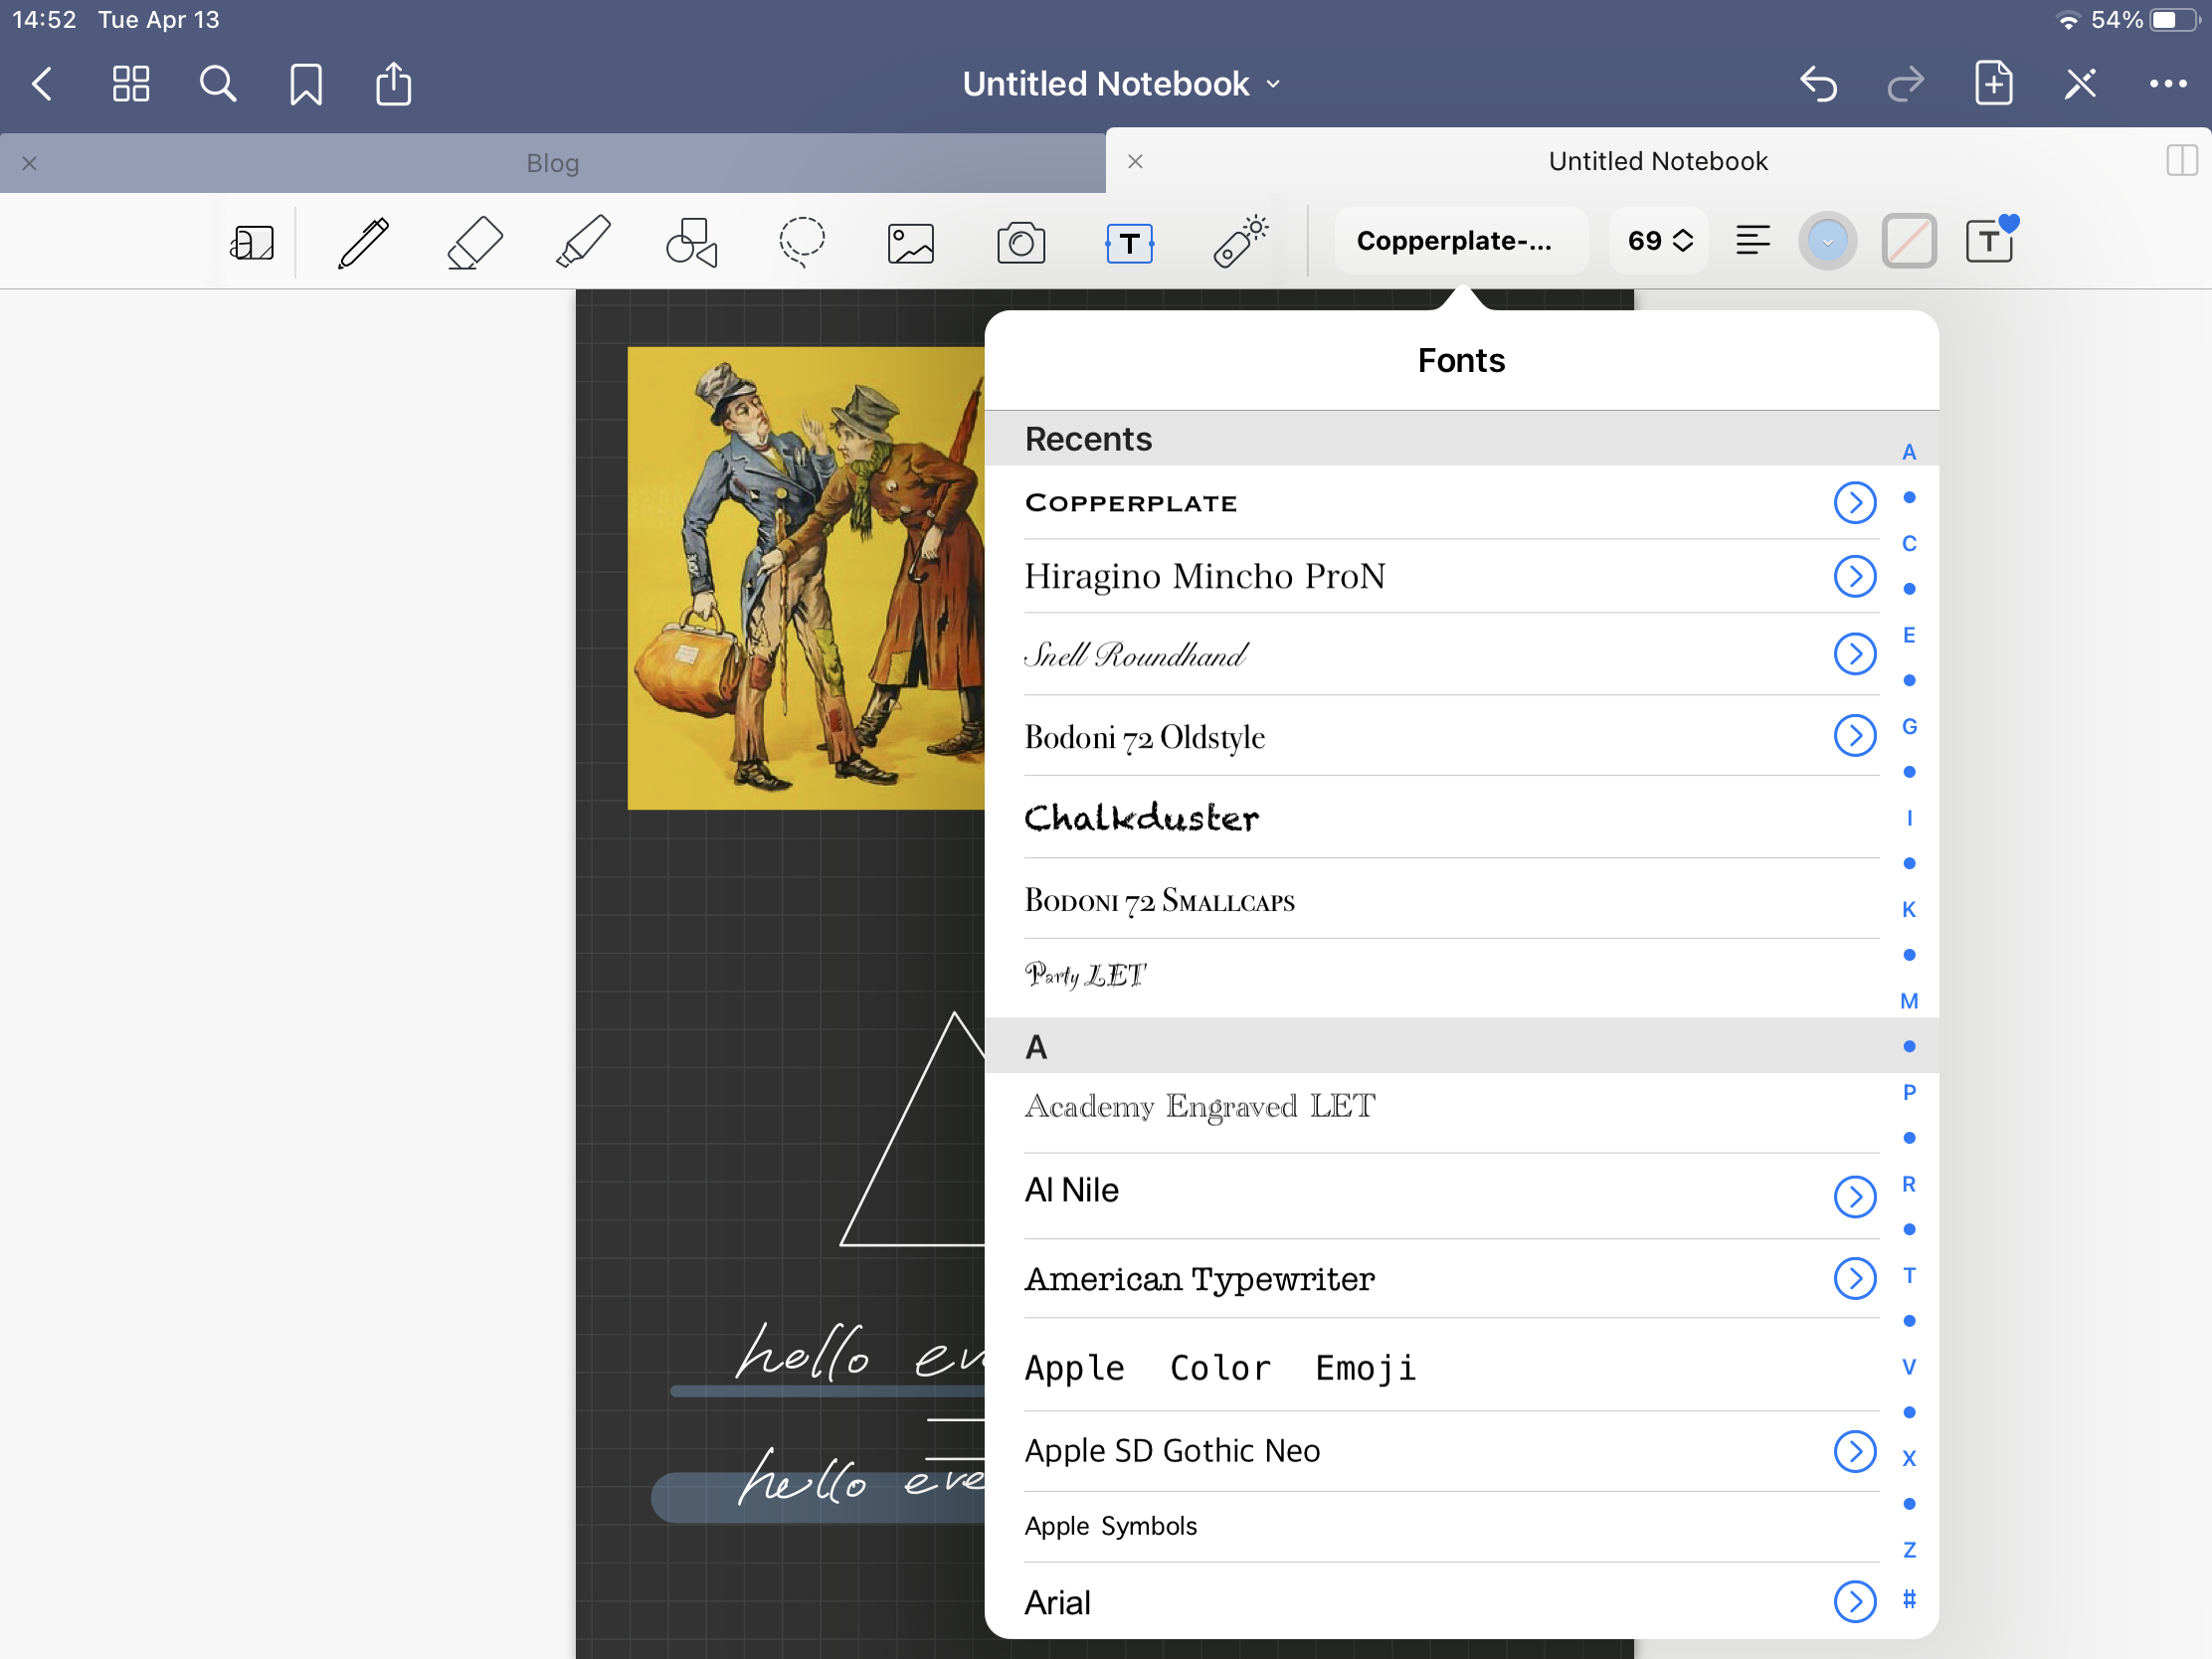Select the American Typewriter font

point(1200,1279)
